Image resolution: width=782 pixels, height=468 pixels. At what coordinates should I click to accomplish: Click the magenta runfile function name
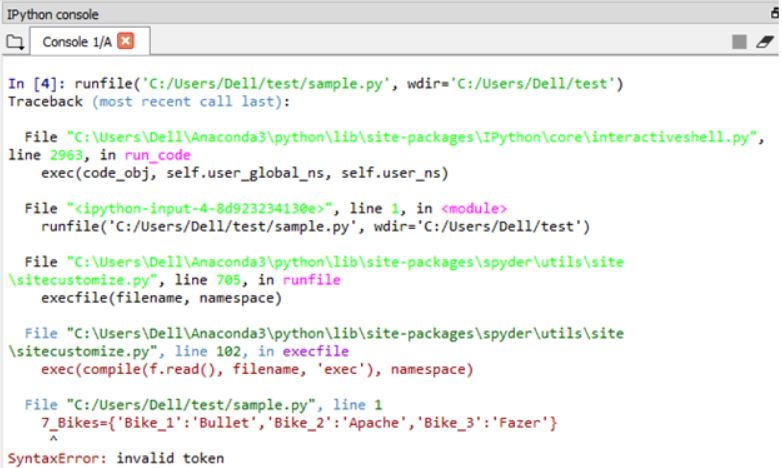pyautogui.click(x=312, y=280)
